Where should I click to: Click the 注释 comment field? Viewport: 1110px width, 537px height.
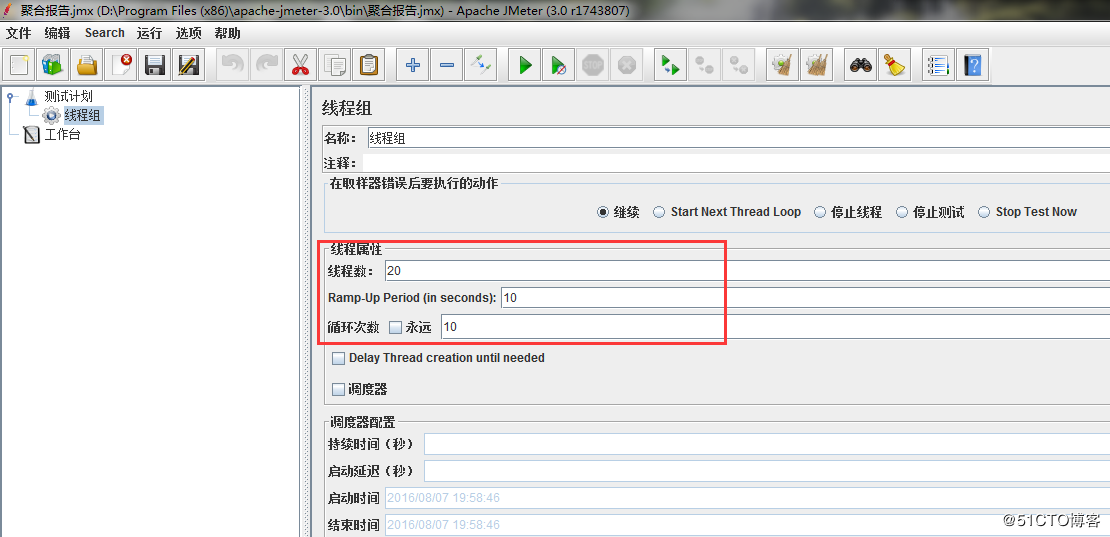pyautogui.click(x=736, y=163)
